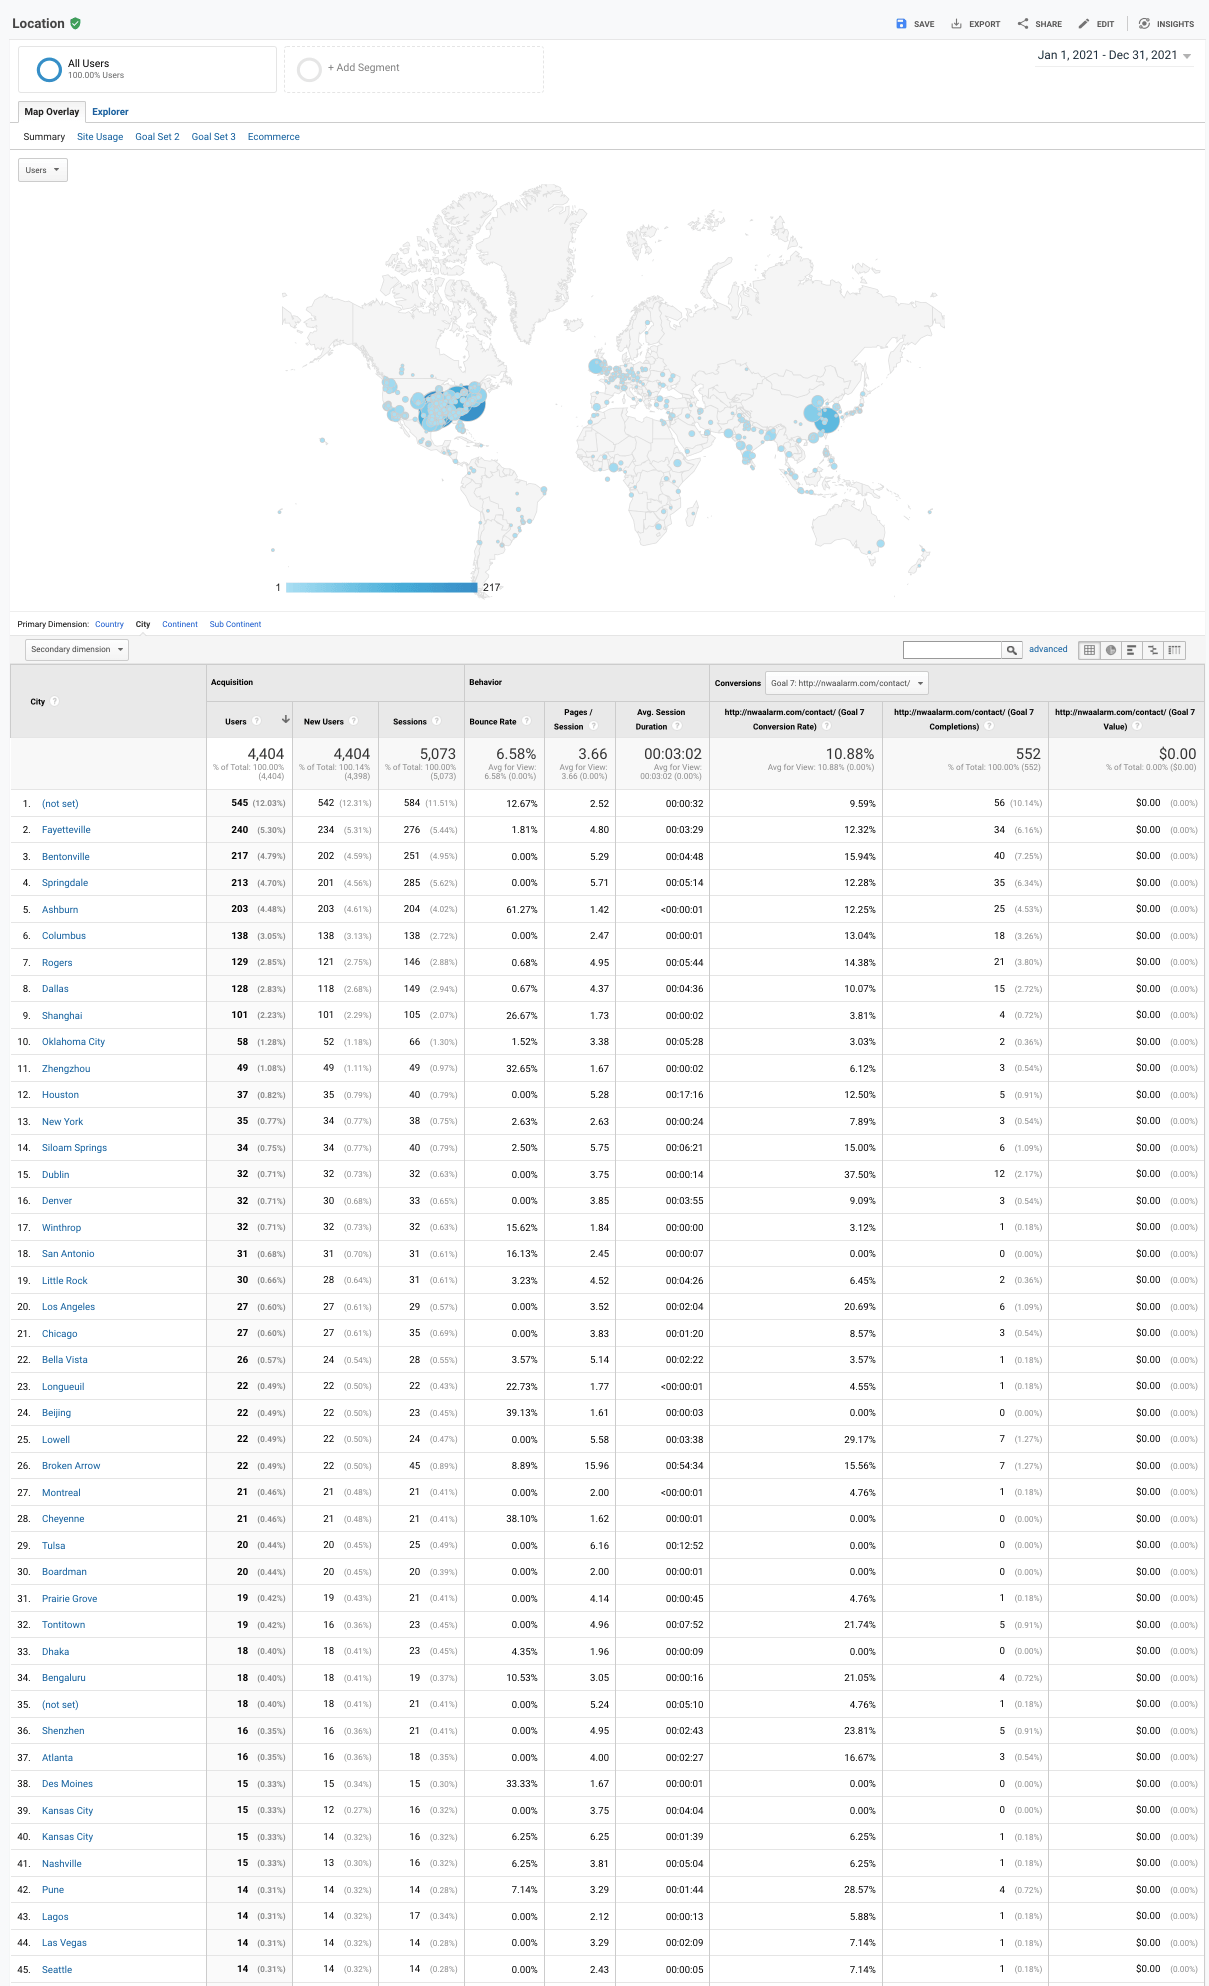Open the date range picker dropdown
This screenshot has height=1986, width=1209.
(x=1114, y=56)
